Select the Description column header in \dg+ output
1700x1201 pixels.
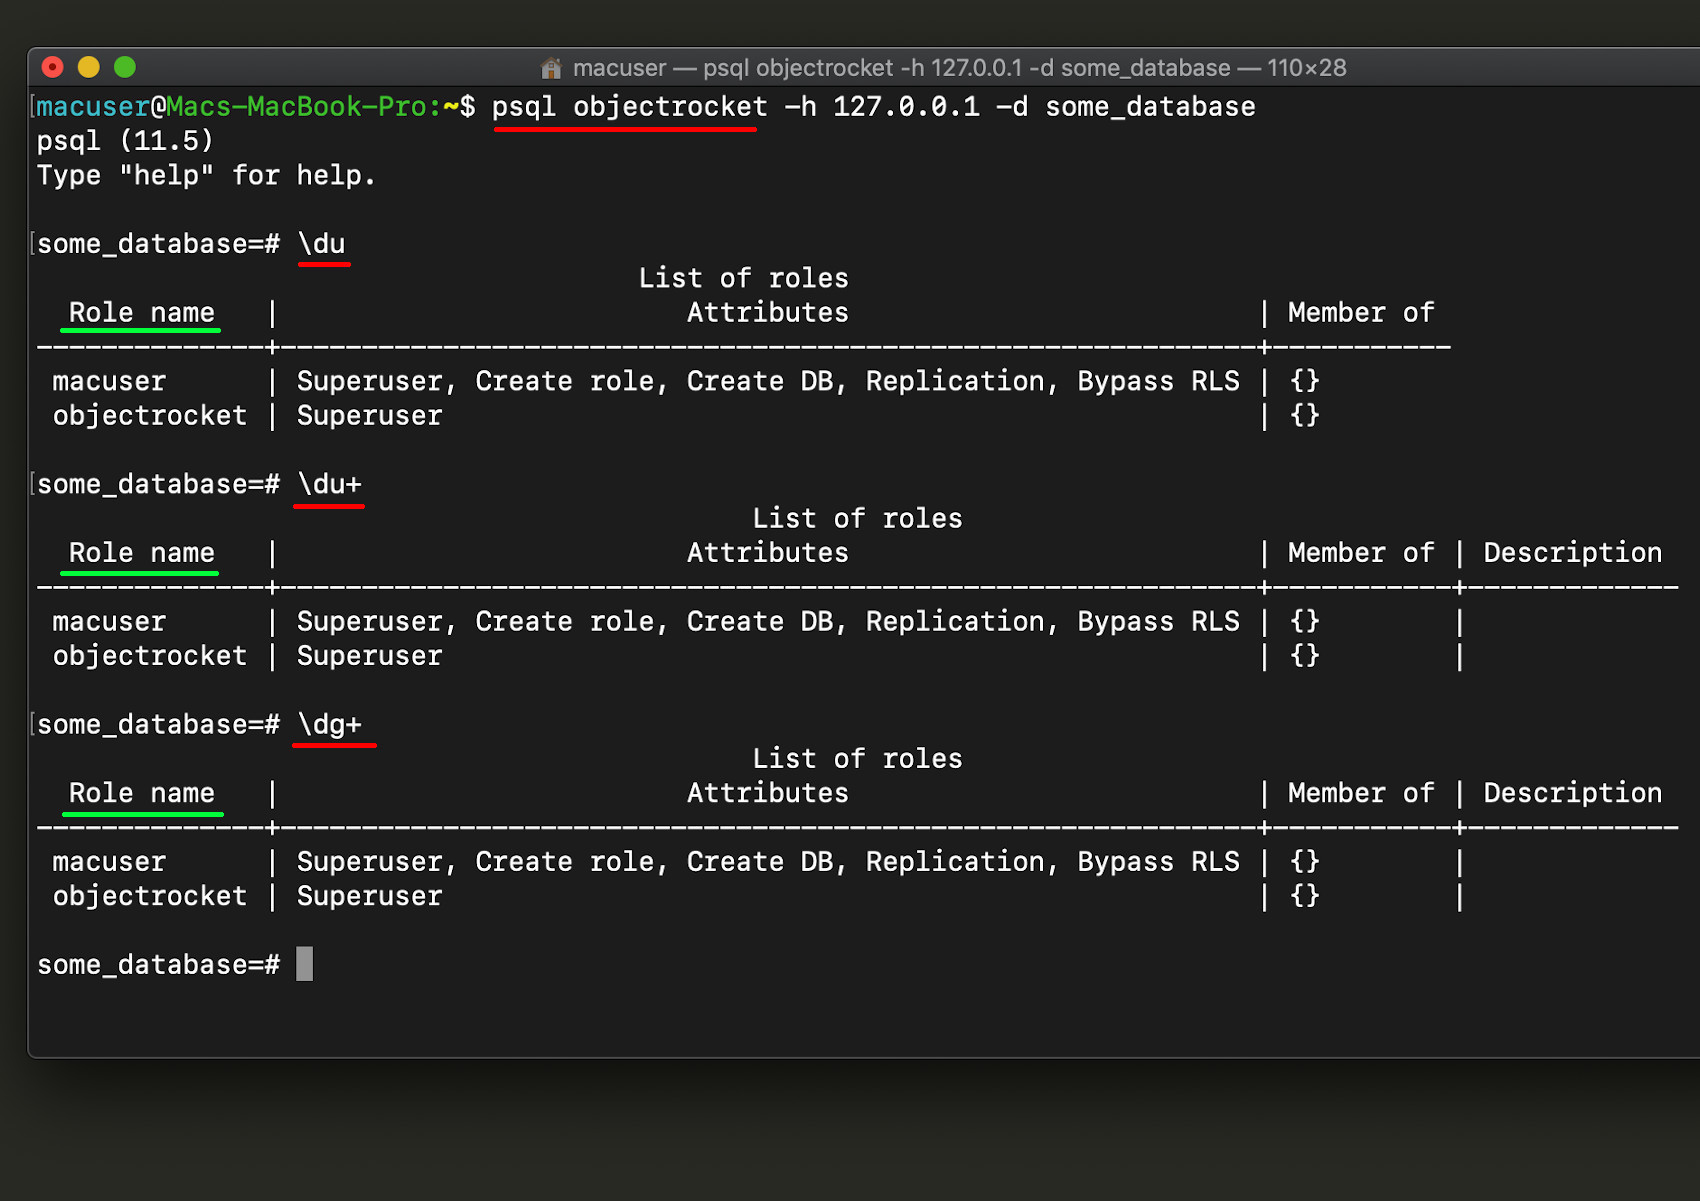tap(1572, 792)
